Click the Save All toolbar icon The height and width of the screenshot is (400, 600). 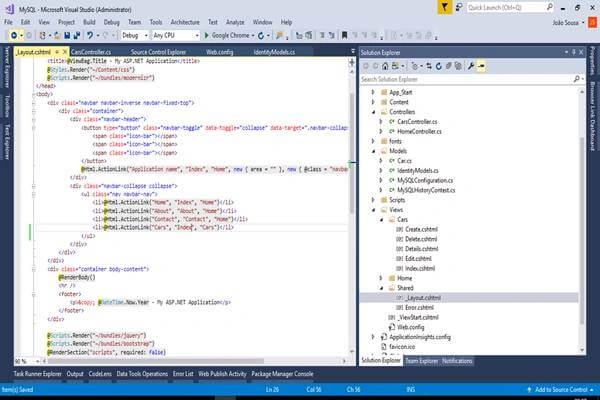coord(77,35)
